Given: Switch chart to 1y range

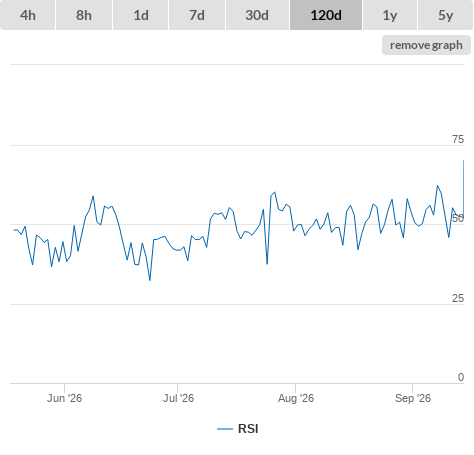Looking at the screenshot, I should tap(390, 15).
